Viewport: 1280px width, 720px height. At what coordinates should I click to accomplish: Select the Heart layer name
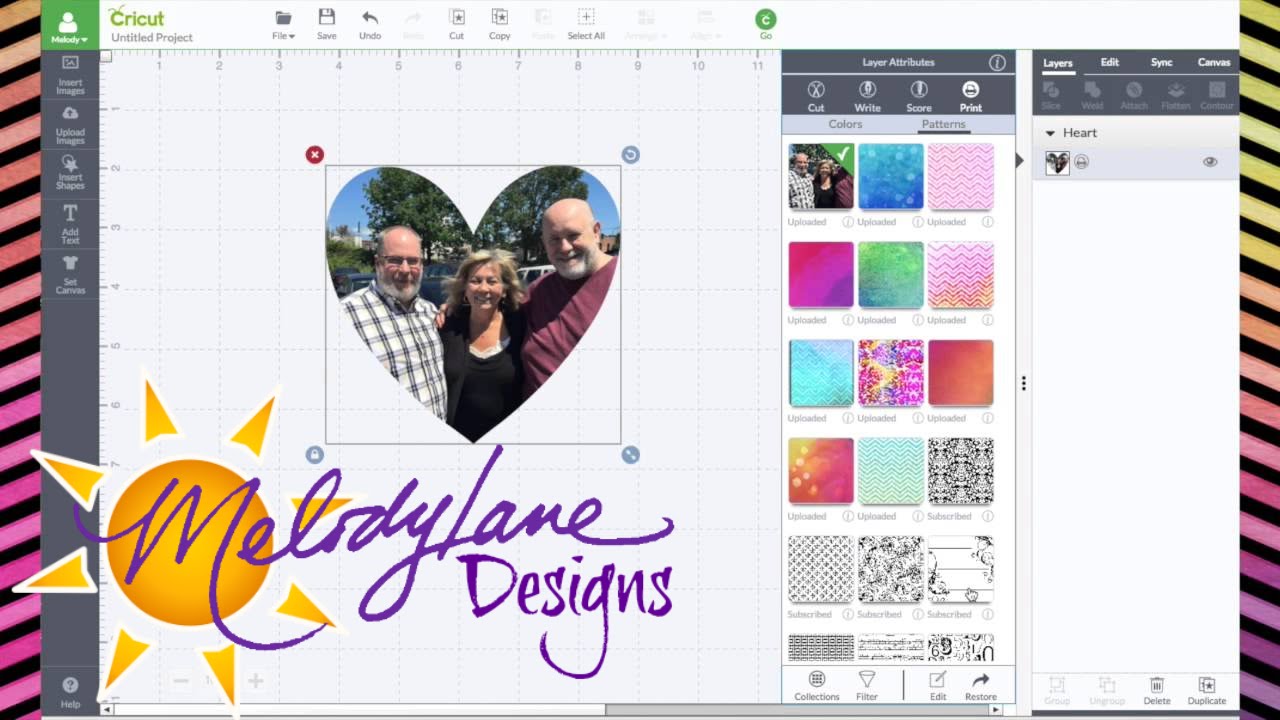coord(1080,133)
